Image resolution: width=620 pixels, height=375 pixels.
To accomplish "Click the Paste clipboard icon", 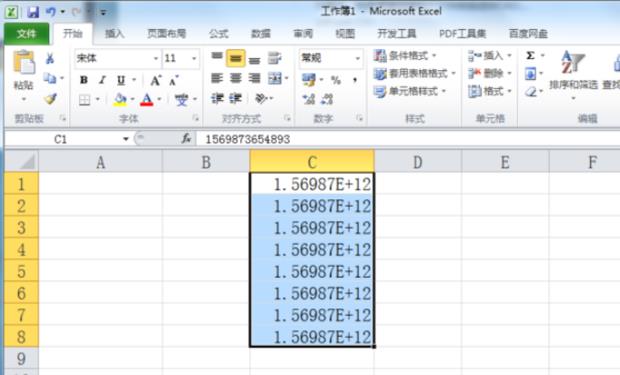I will [x=24, y=62].
